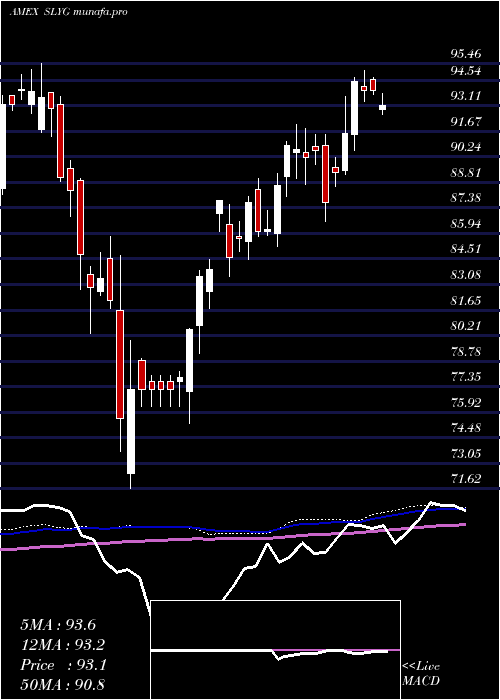Viewport: 500px width, 700px height.
Task: Select the 71.62 price axis label
Action: click(x=466, y=479)
